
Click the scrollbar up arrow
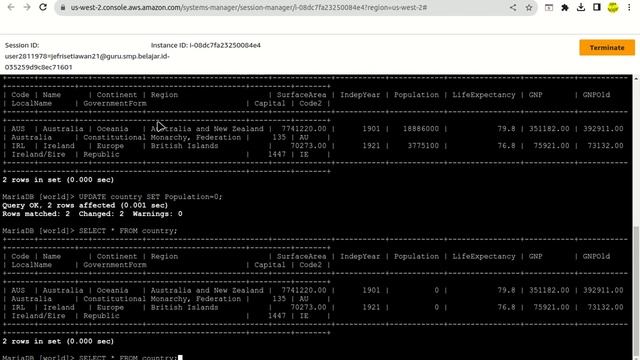click(x=636, y=78)
